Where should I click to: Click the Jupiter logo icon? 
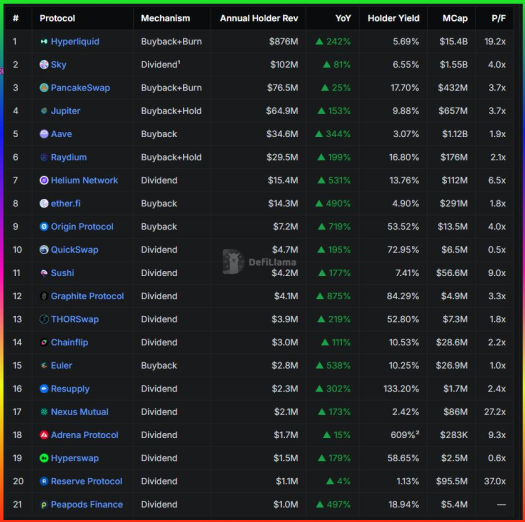pos(44,111)
